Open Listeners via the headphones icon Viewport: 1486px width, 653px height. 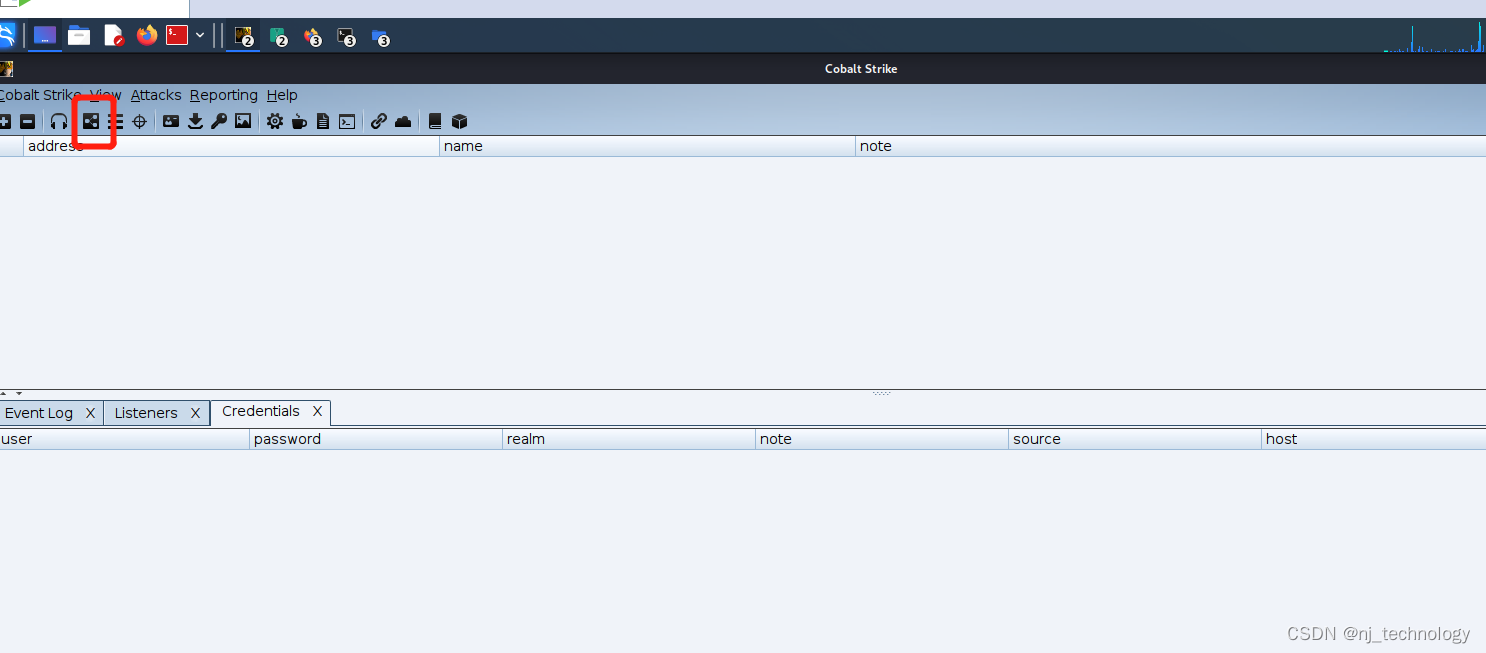click(59, 122)
